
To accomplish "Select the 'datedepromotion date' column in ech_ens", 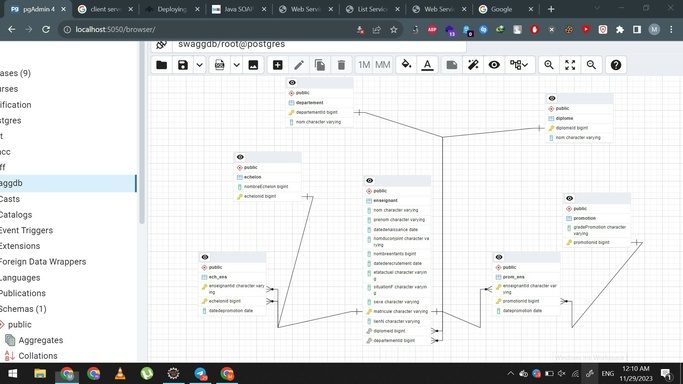I will 233,310.
